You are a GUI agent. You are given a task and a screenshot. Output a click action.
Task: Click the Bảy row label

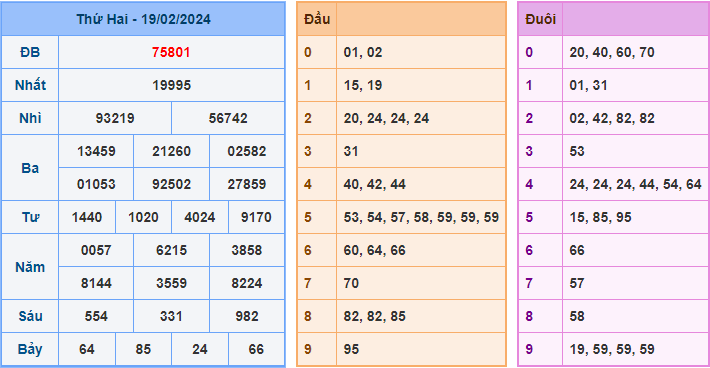point(30,349)
